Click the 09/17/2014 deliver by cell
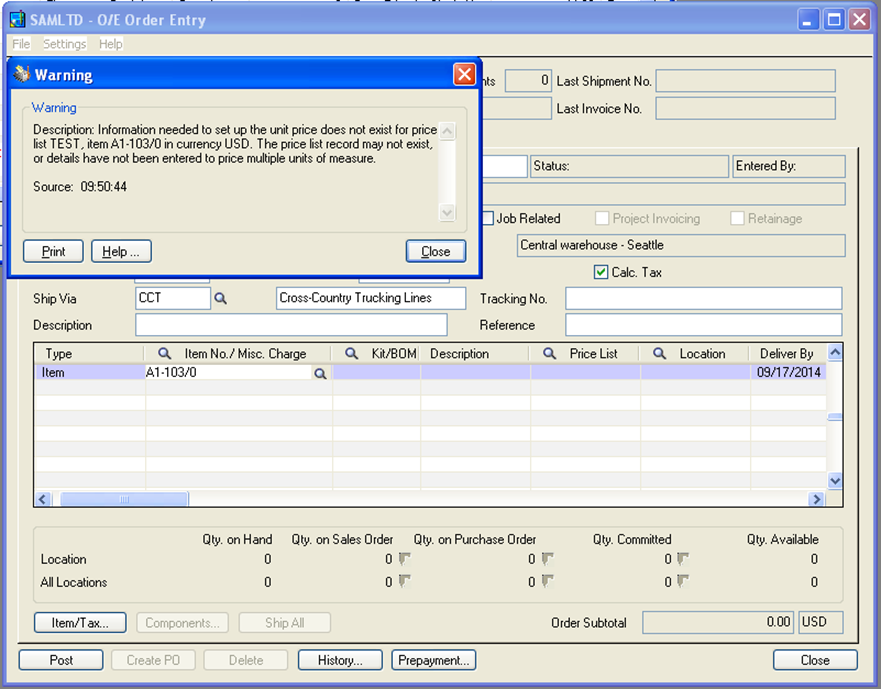 788,373
